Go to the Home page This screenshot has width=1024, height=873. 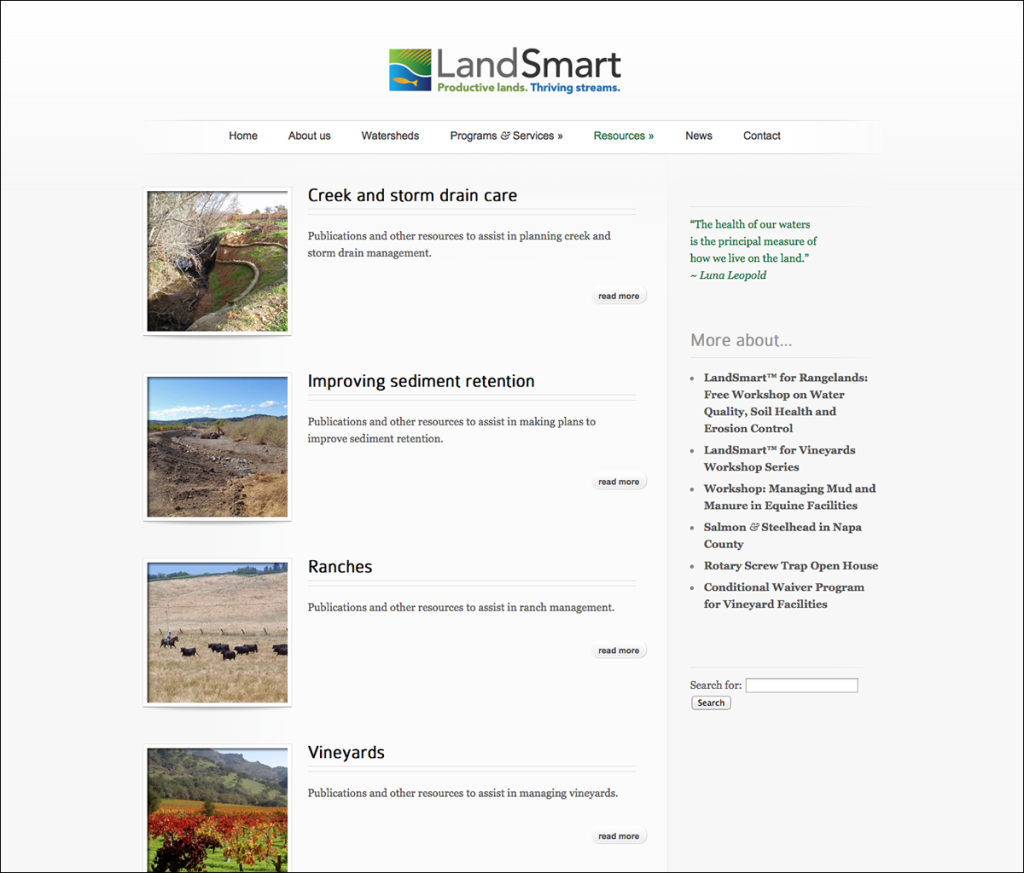tap(243, 136)
